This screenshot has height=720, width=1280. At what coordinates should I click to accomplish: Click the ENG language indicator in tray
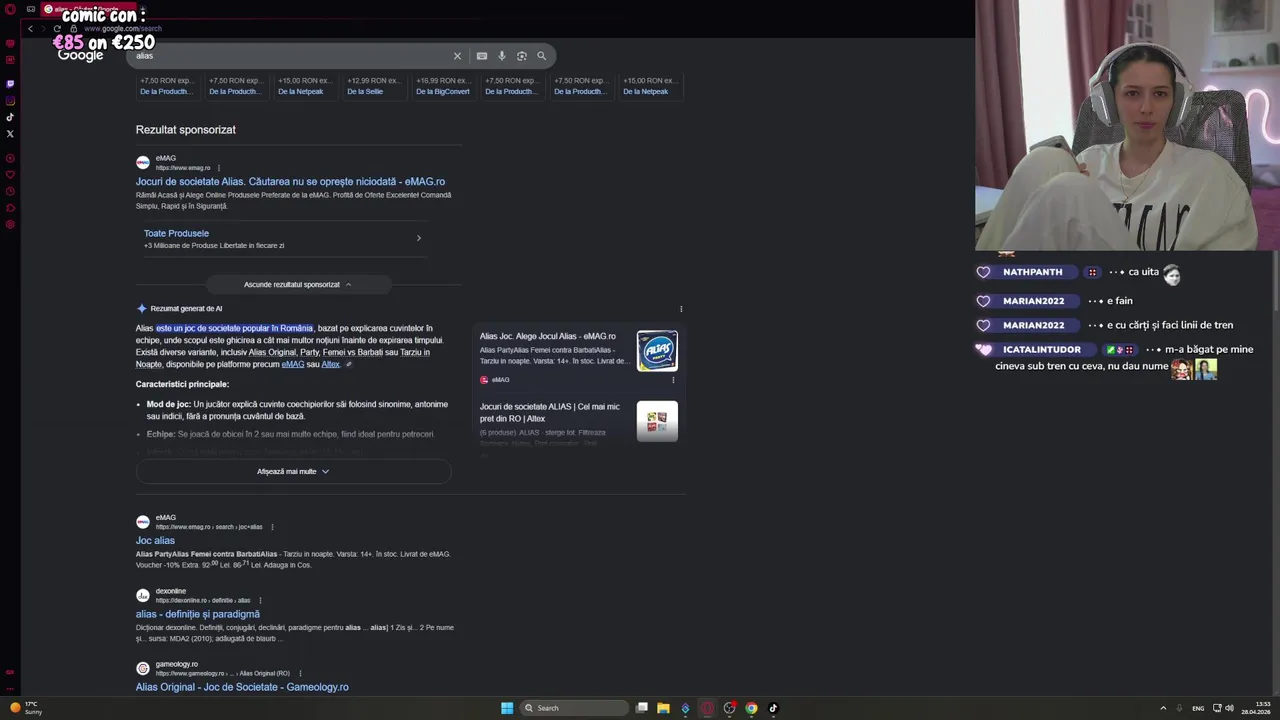tap(1198, 708)
